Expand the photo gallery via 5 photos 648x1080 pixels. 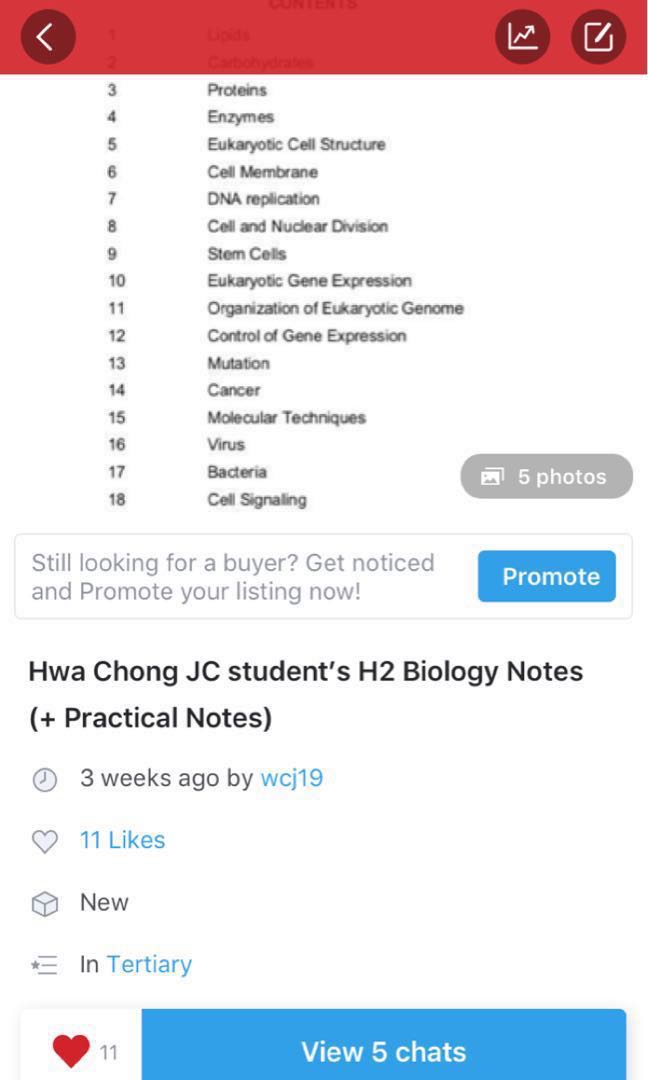point(545,476)
